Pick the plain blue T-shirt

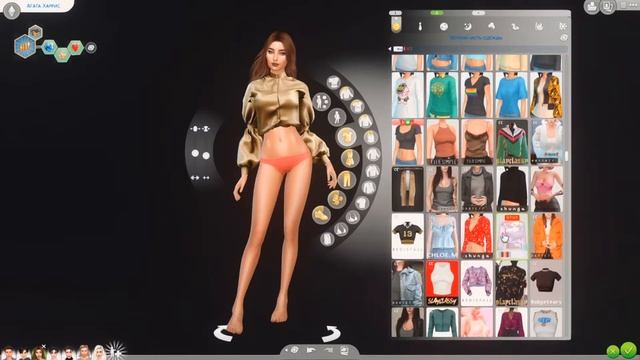(511, 95)
